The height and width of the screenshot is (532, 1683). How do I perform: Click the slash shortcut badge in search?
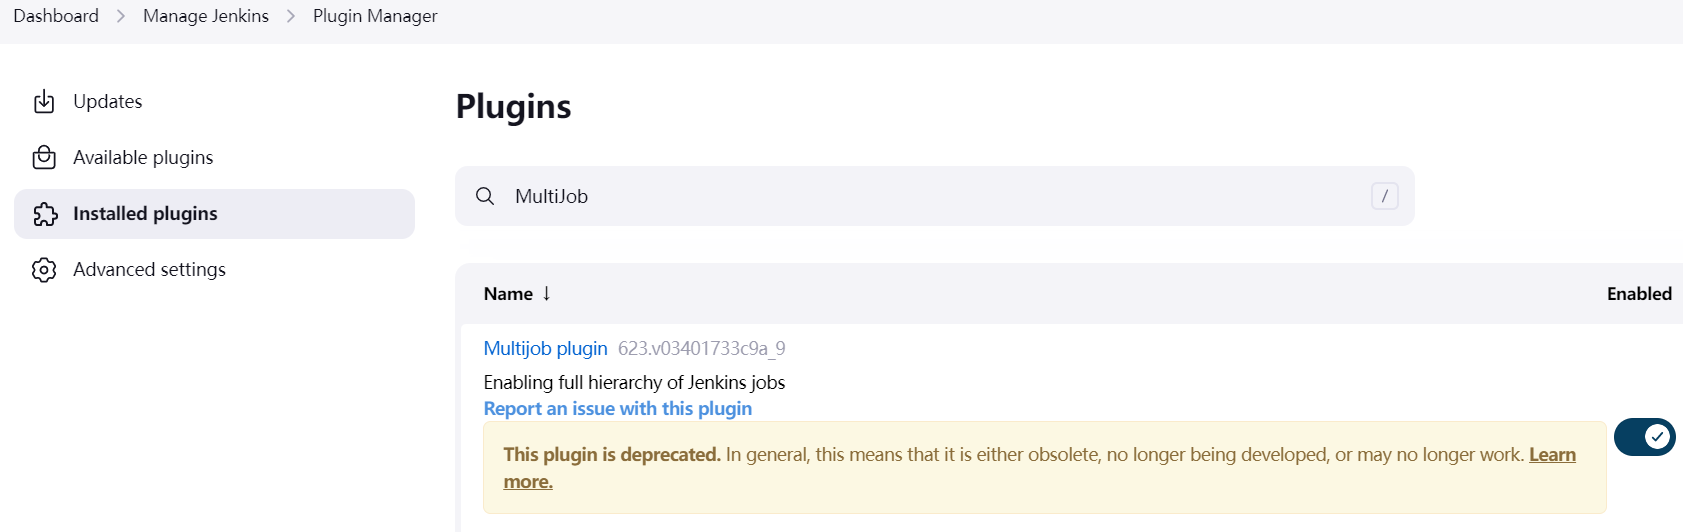click(x=1384, y=196)
